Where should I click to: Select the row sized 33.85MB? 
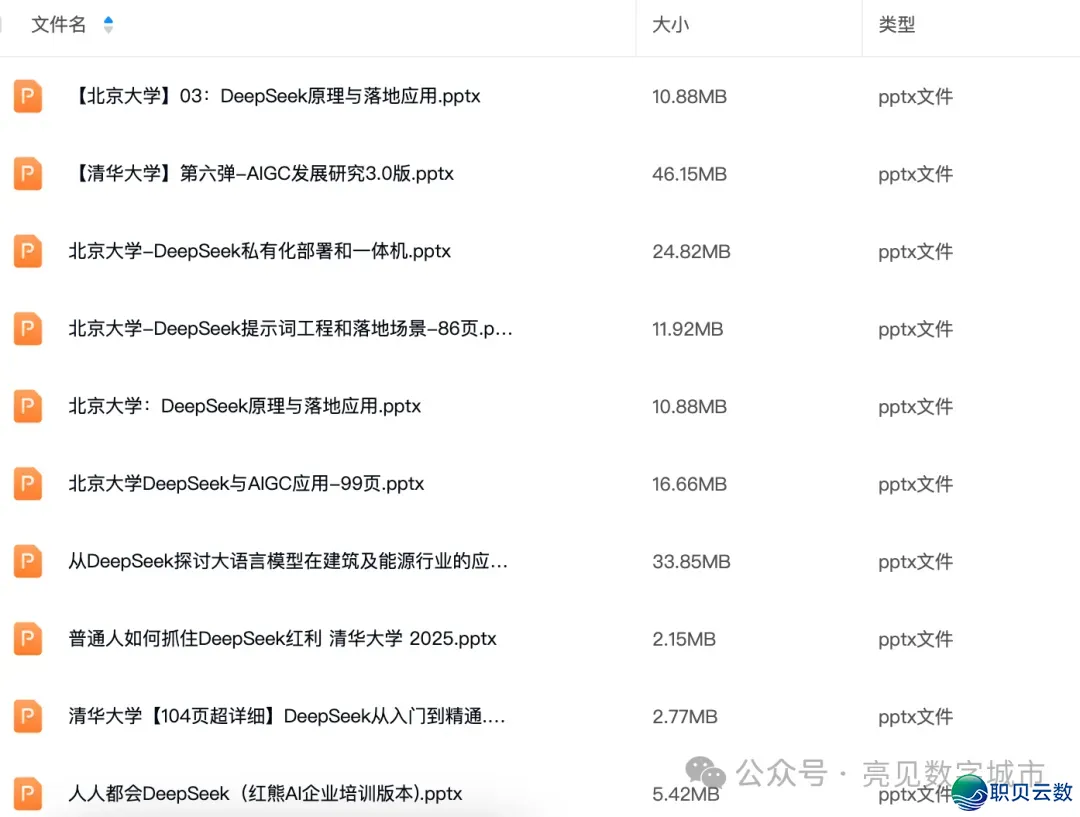pyautogui.click(x=691, y=562)
